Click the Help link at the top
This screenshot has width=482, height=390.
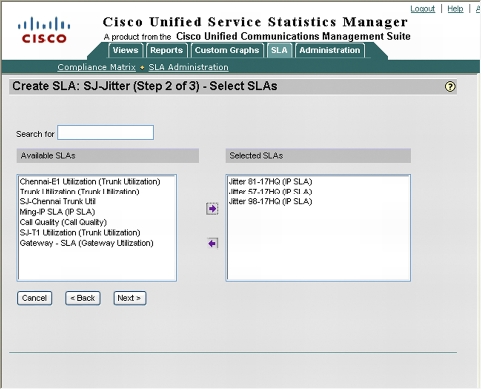click(455, 9)
